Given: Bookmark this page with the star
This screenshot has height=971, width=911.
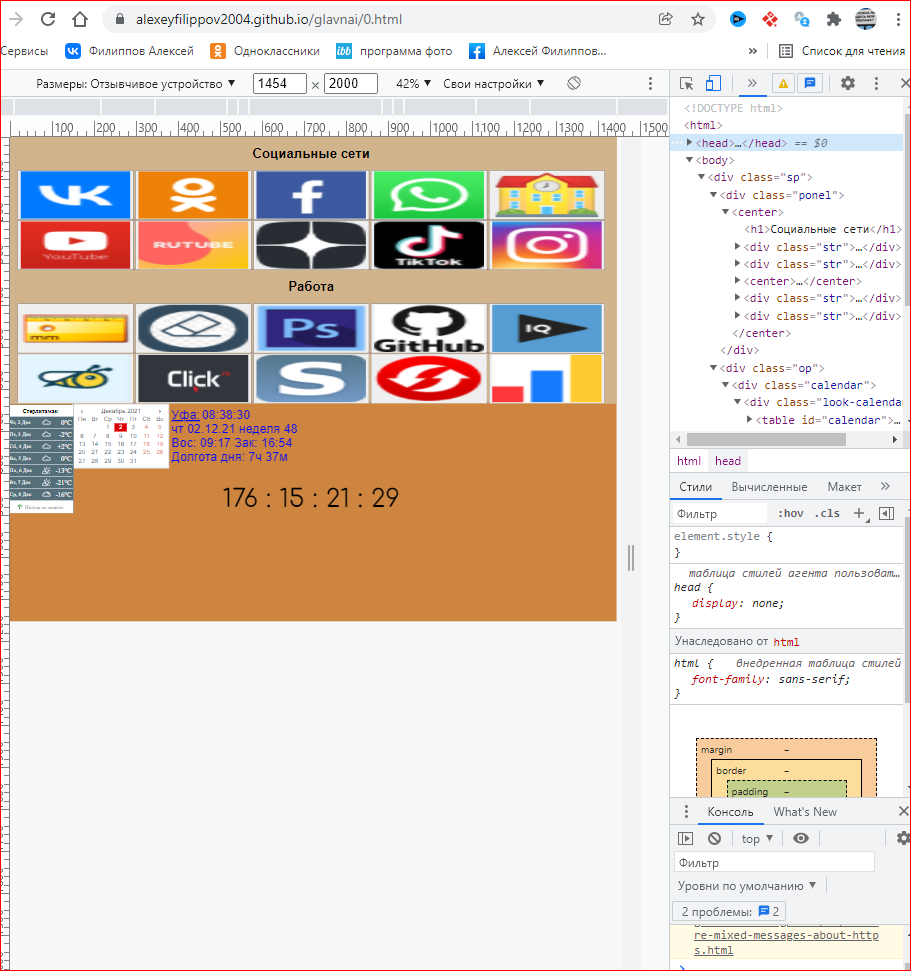Looking at the screenshot, I should pos(698,19).
